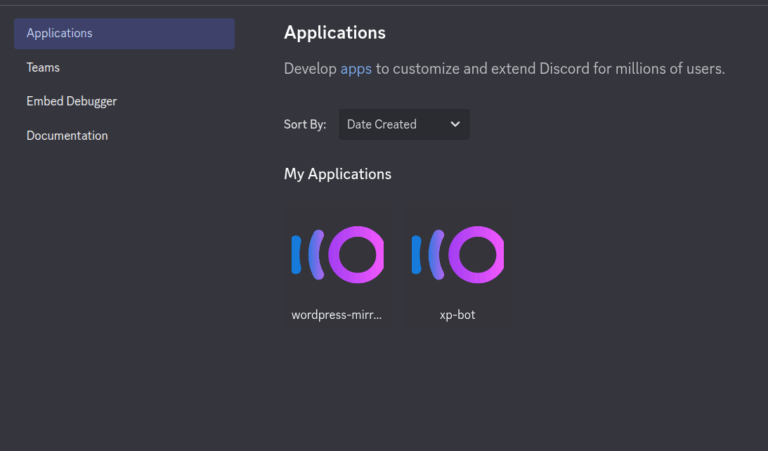The height and width of the screenshot is (451, 768).
Task: Select the 'xp-bot' app name label
Action: point(457,315)
